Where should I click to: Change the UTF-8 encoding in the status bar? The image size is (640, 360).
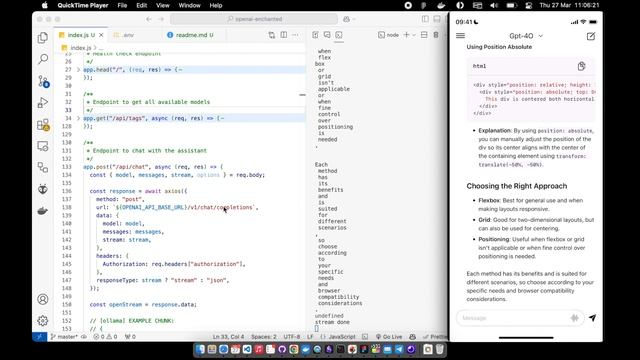291,337
